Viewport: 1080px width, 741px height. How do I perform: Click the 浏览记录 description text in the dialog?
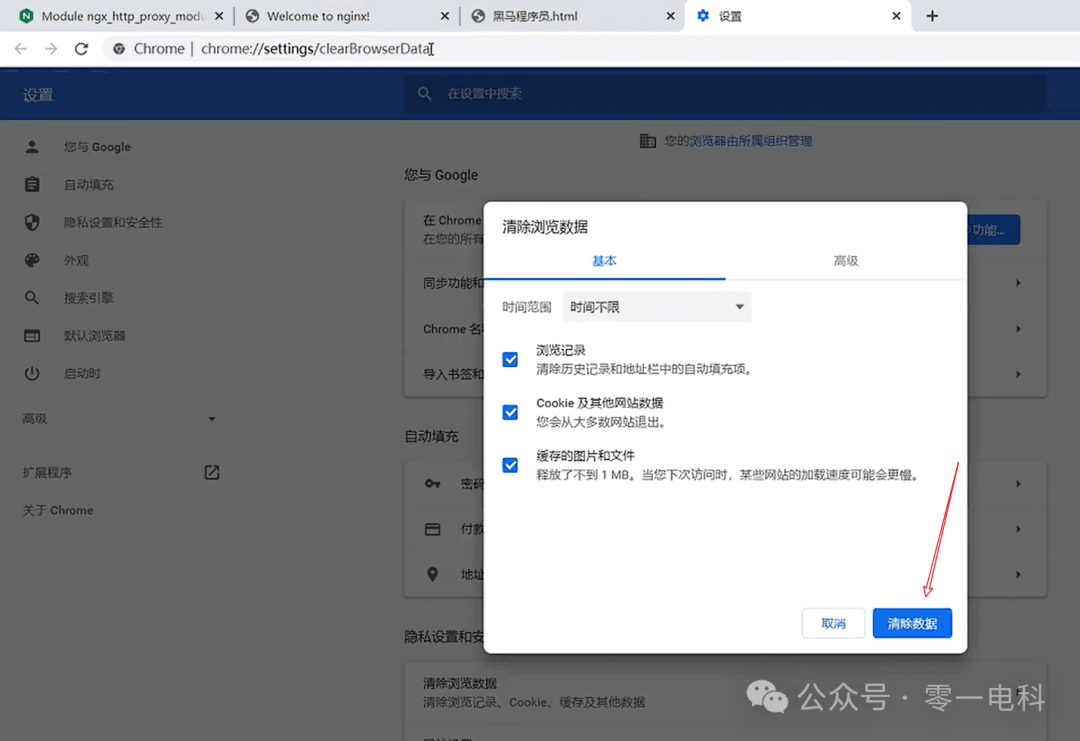click(x=643, y=369)
